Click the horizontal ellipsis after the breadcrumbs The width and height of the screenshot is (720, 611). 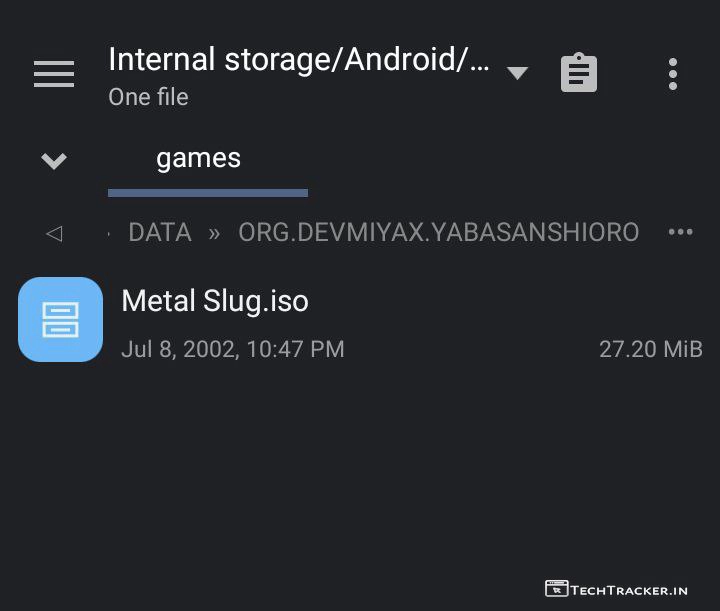[680, 232]
